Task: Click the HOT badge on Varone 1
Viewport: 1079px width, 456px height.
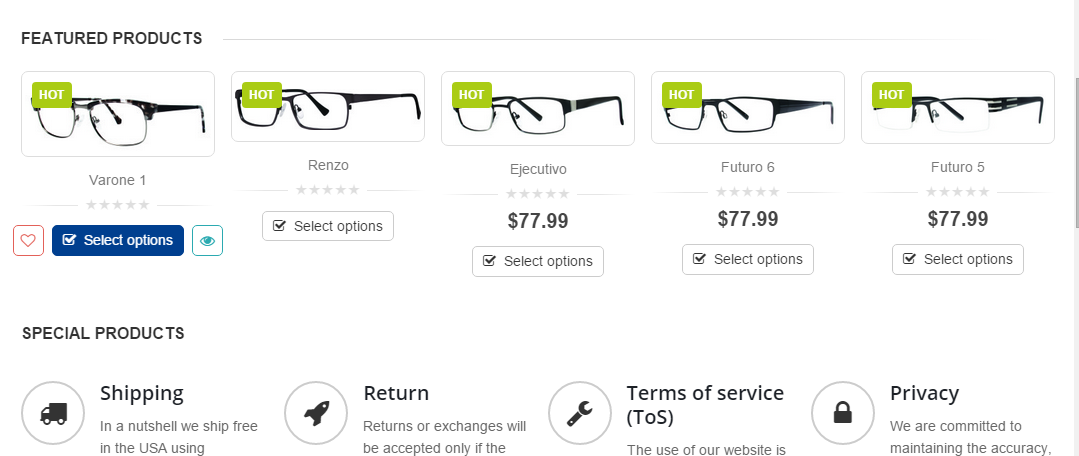Action: click(52, 95)
